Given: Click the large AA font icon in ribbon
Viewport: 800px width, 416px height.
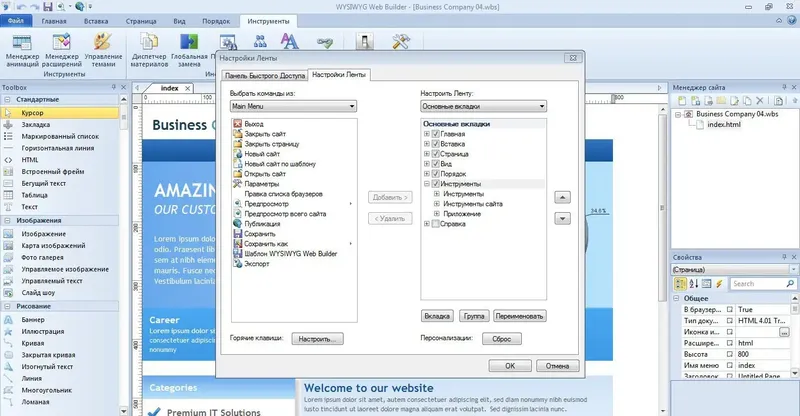Looking at the screenshot, I should (x=289, y=41).
